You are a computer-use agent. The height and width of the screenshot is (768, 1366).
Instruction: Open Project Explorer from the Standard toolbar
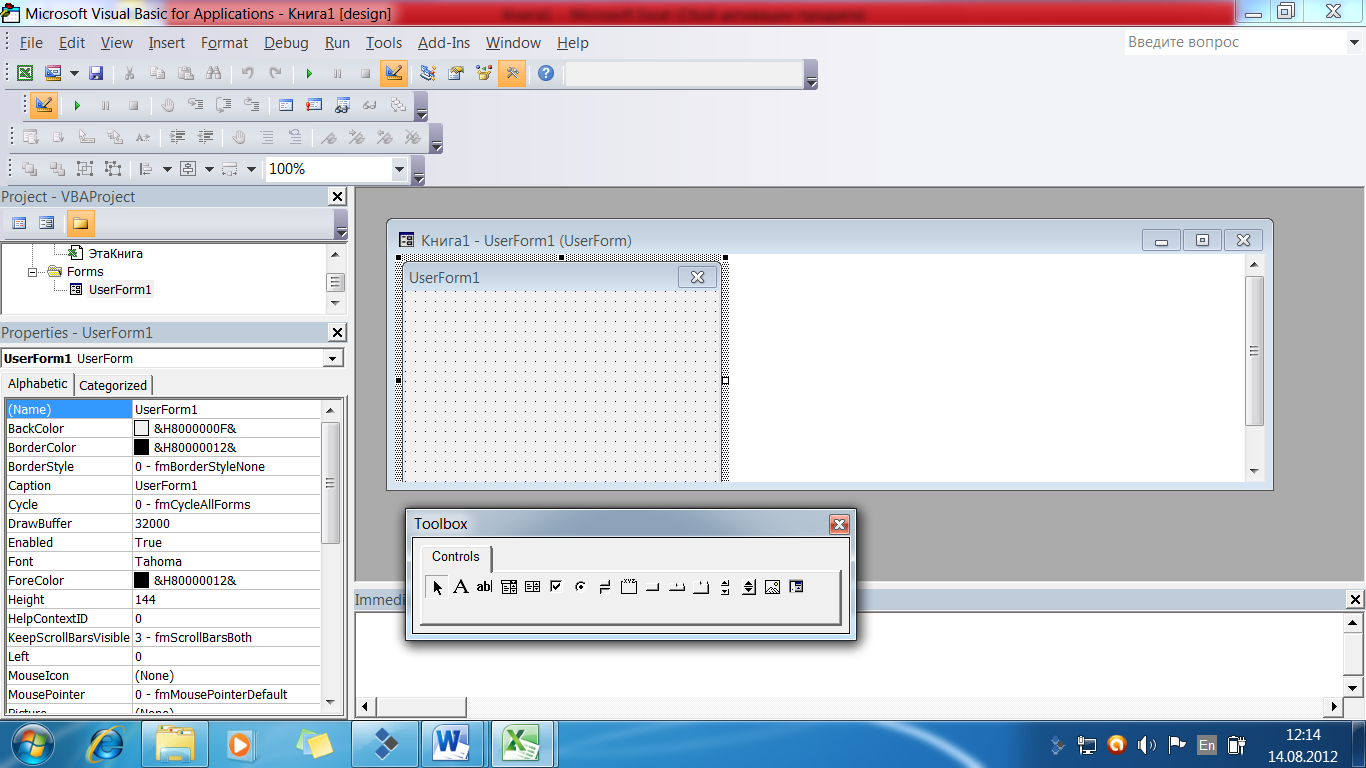(x=428, y=73)
